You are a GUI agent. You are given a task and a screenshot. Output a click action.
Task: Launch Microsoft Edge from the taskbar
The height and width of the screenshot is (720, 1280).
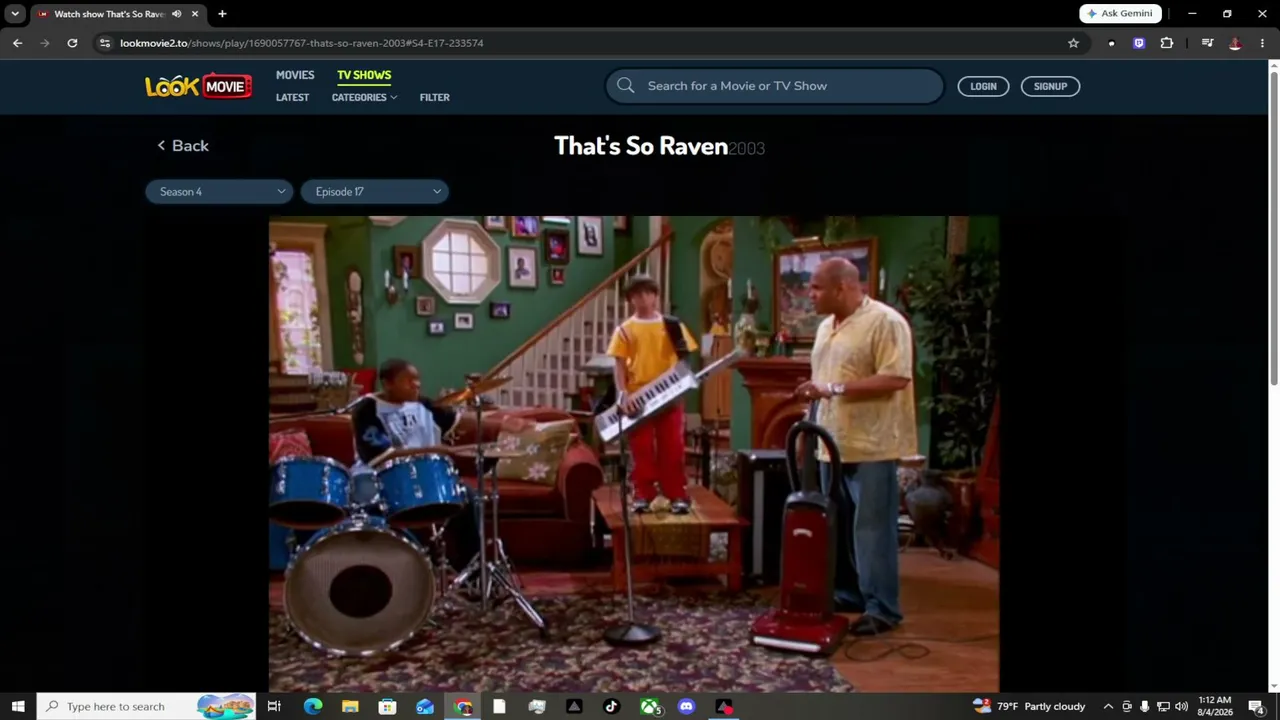click(313, 706)
